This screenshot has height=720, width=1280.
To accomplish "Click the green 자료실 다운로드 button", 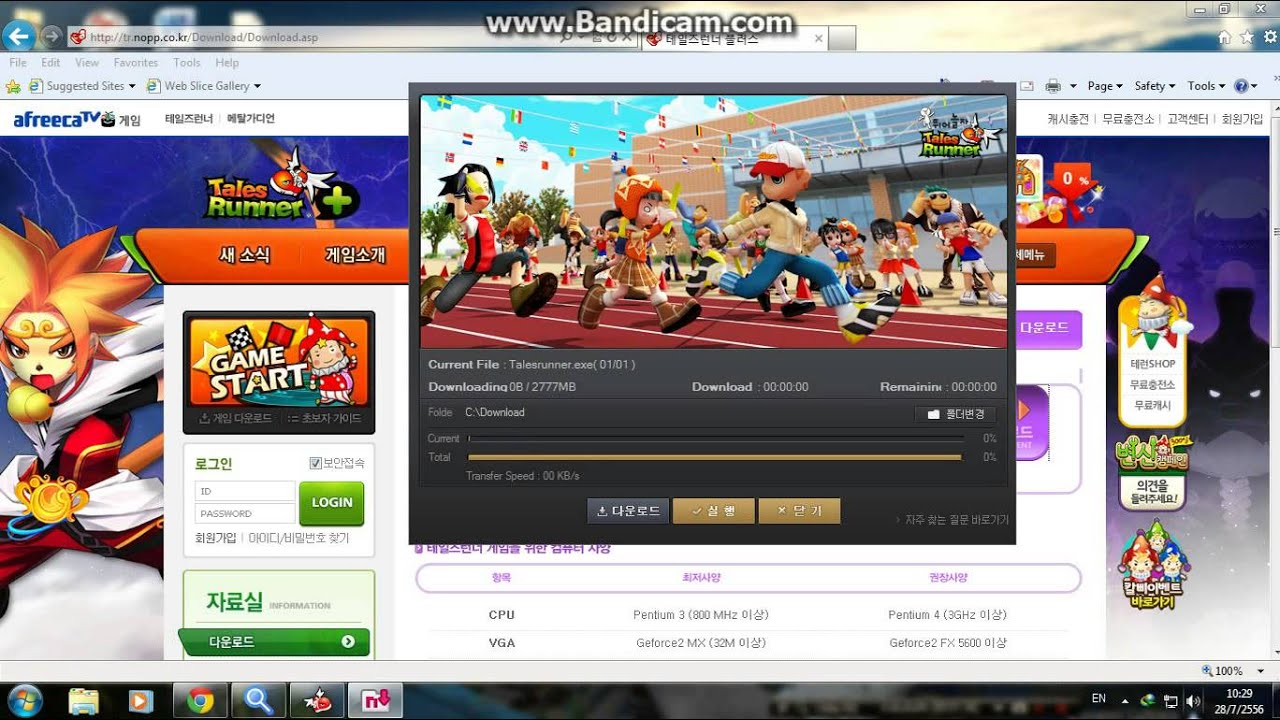I will click(274, 642).
